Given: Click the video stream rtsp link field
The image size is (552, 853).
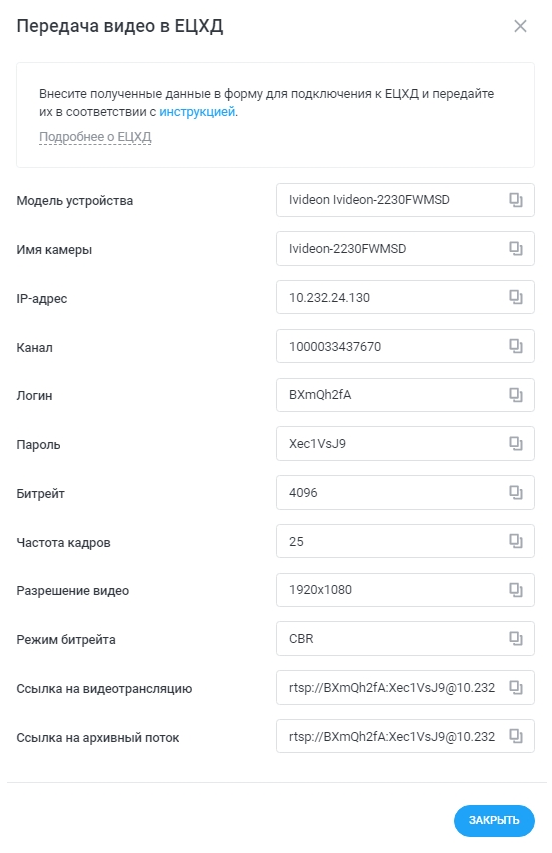Looking at the screenshot, I should pyautogui.click(x=405, y=688).
